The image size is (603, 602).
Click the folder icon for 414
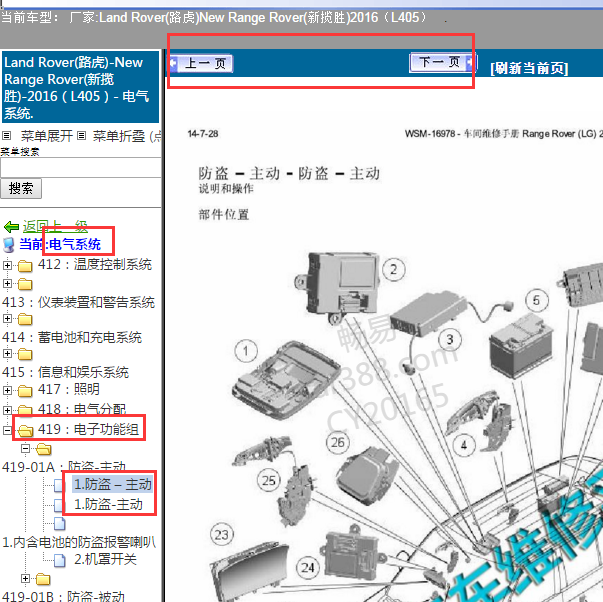[25, 319]
